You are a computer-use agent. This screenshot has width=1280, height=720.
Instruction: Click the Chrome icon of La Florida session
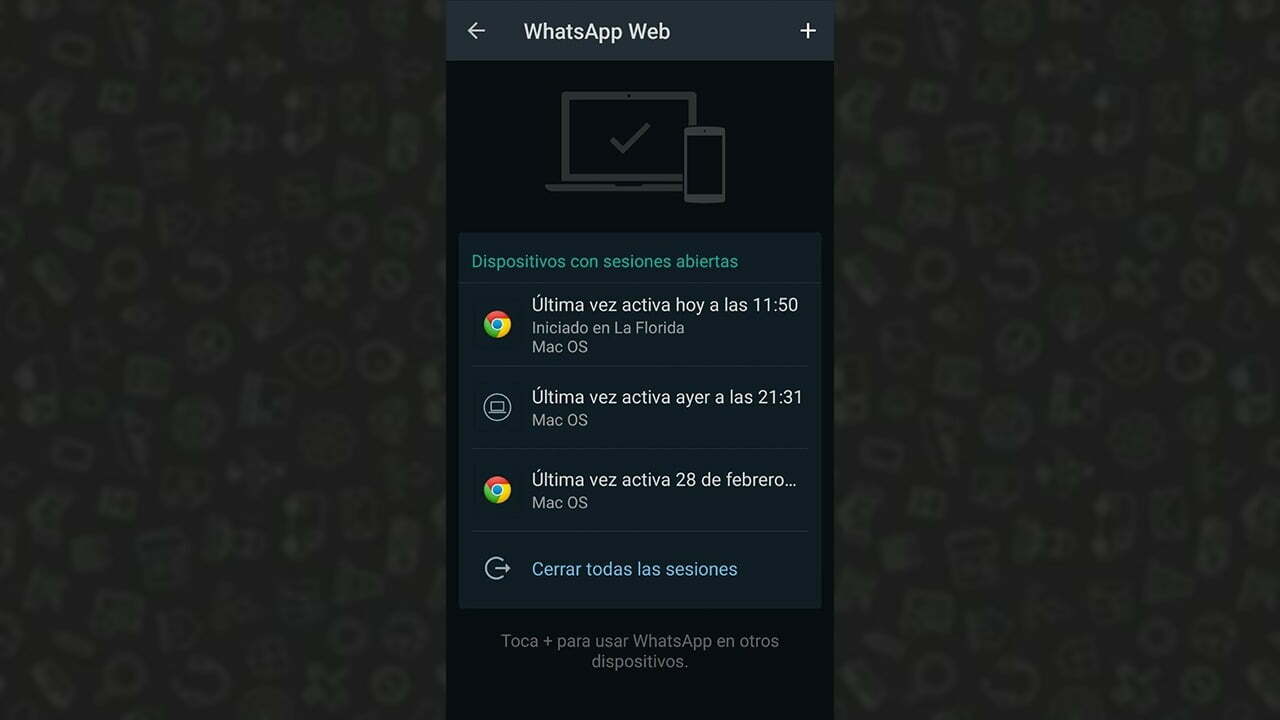click(497, 324)
